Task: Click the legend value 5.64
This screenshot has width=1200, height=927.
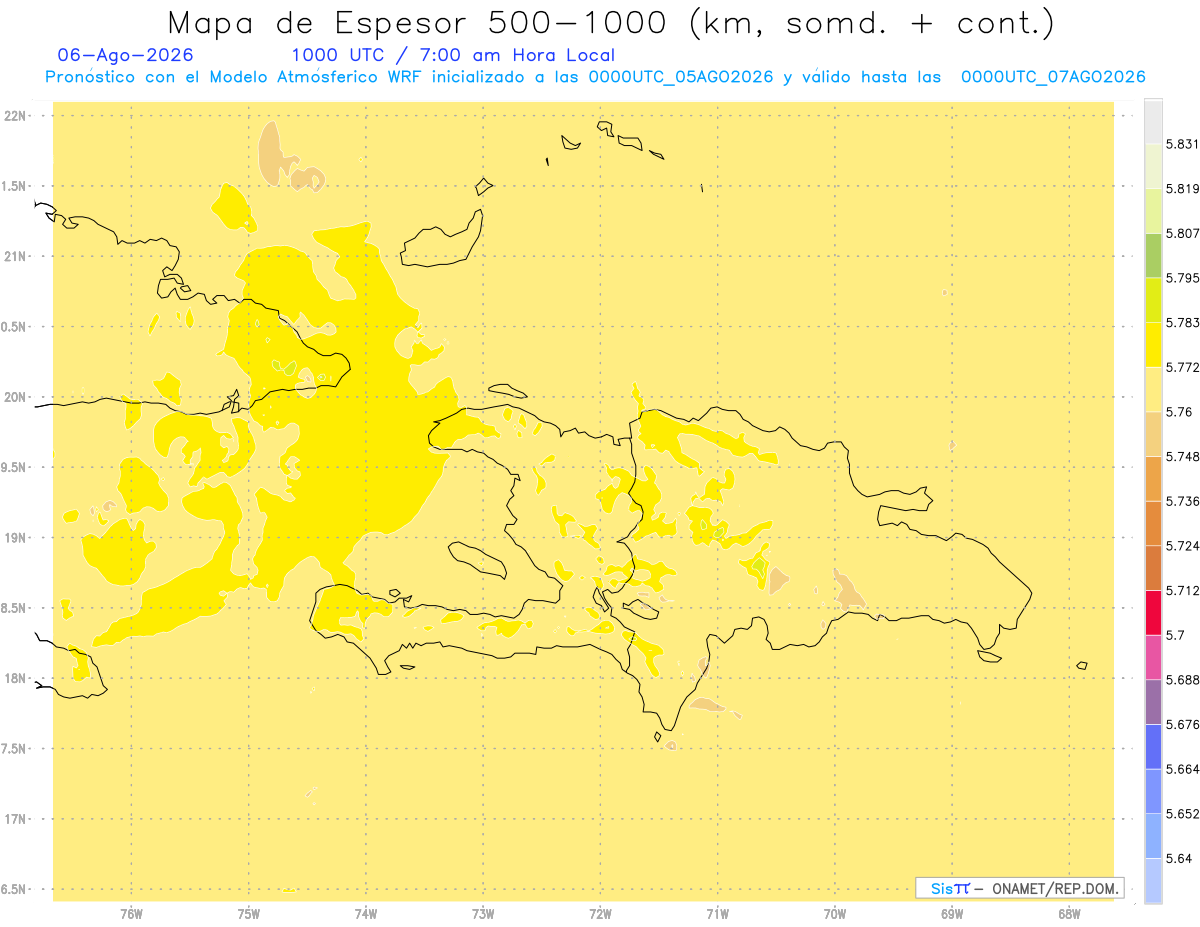Action: (x=1179, y=859)
